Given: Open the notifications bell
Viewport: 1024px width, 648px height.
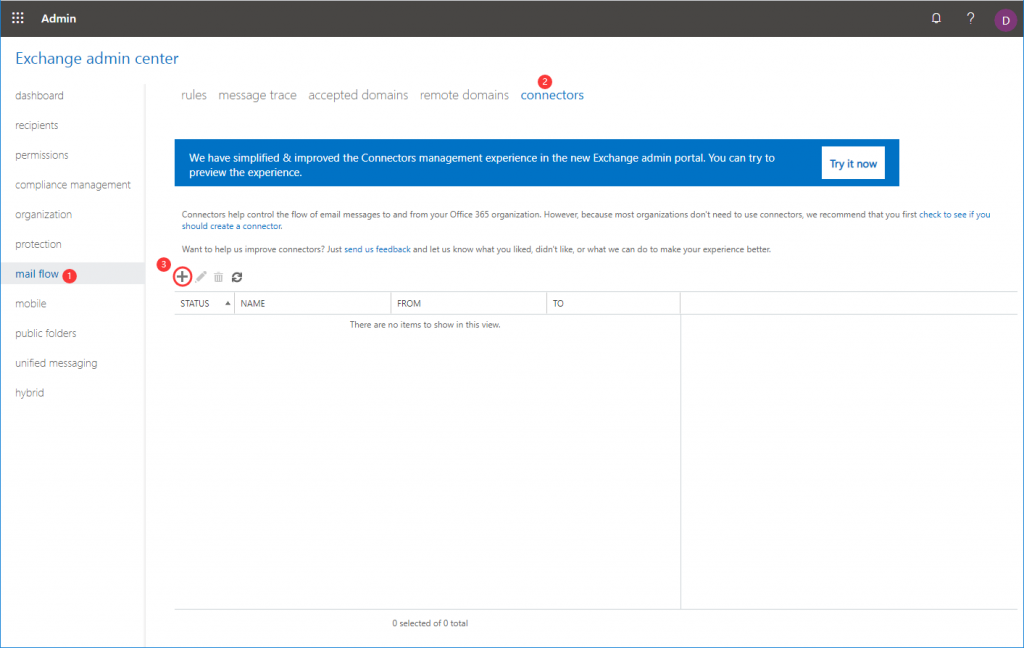Looking at the screenshot, I should (x=936, y=18).
